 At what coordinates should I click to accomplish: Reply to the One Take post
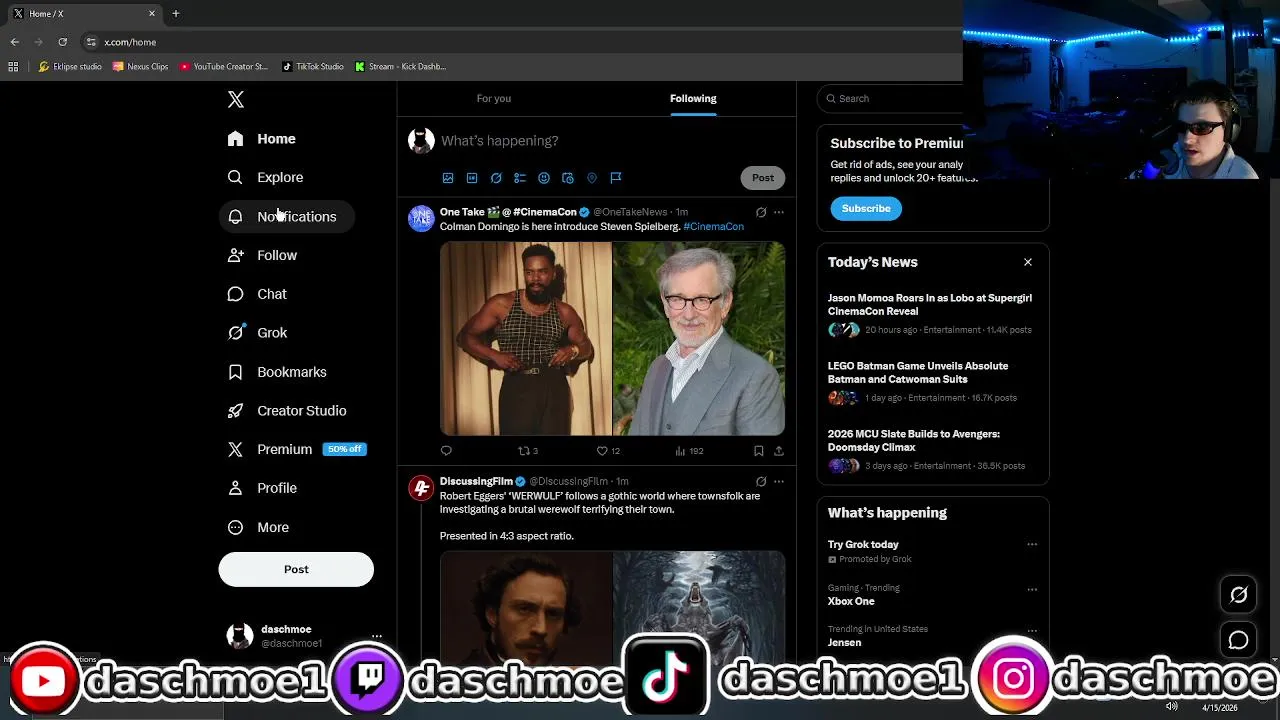click(446, 451)
